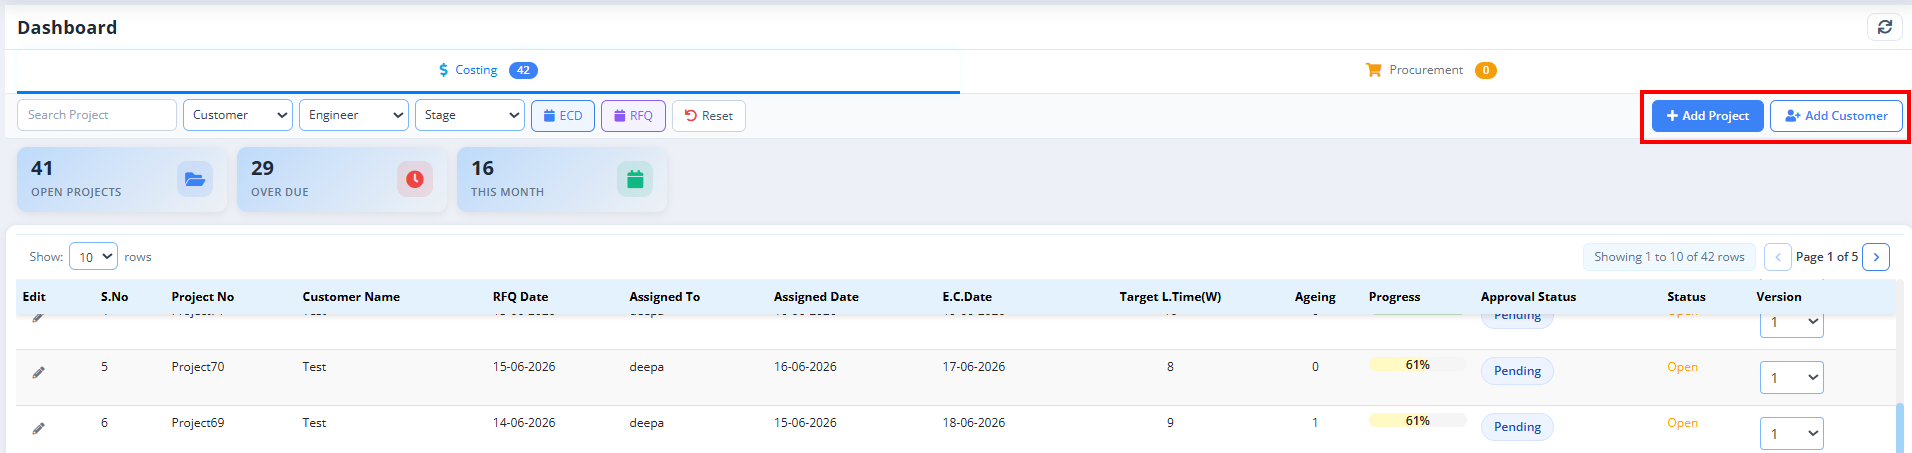Click the Open status text for Project70

click(x=1682, y=367)
